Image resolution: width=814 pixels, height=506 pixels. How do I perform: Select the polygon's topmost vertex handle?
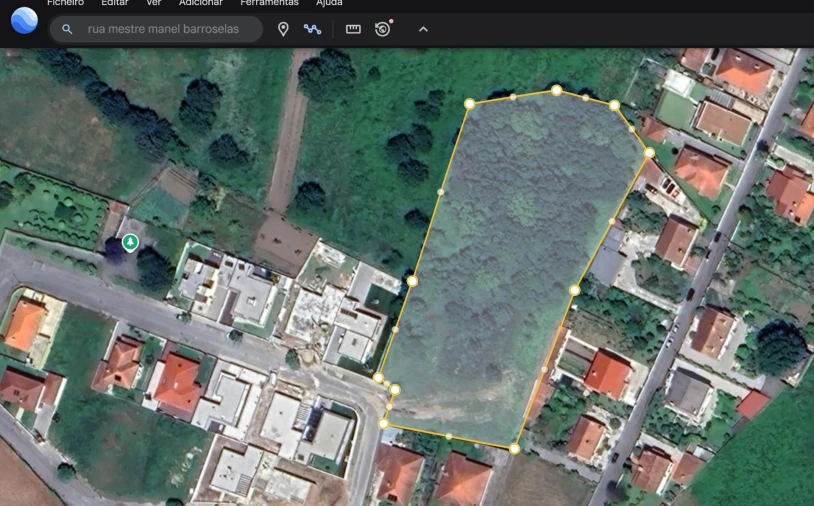557,90
